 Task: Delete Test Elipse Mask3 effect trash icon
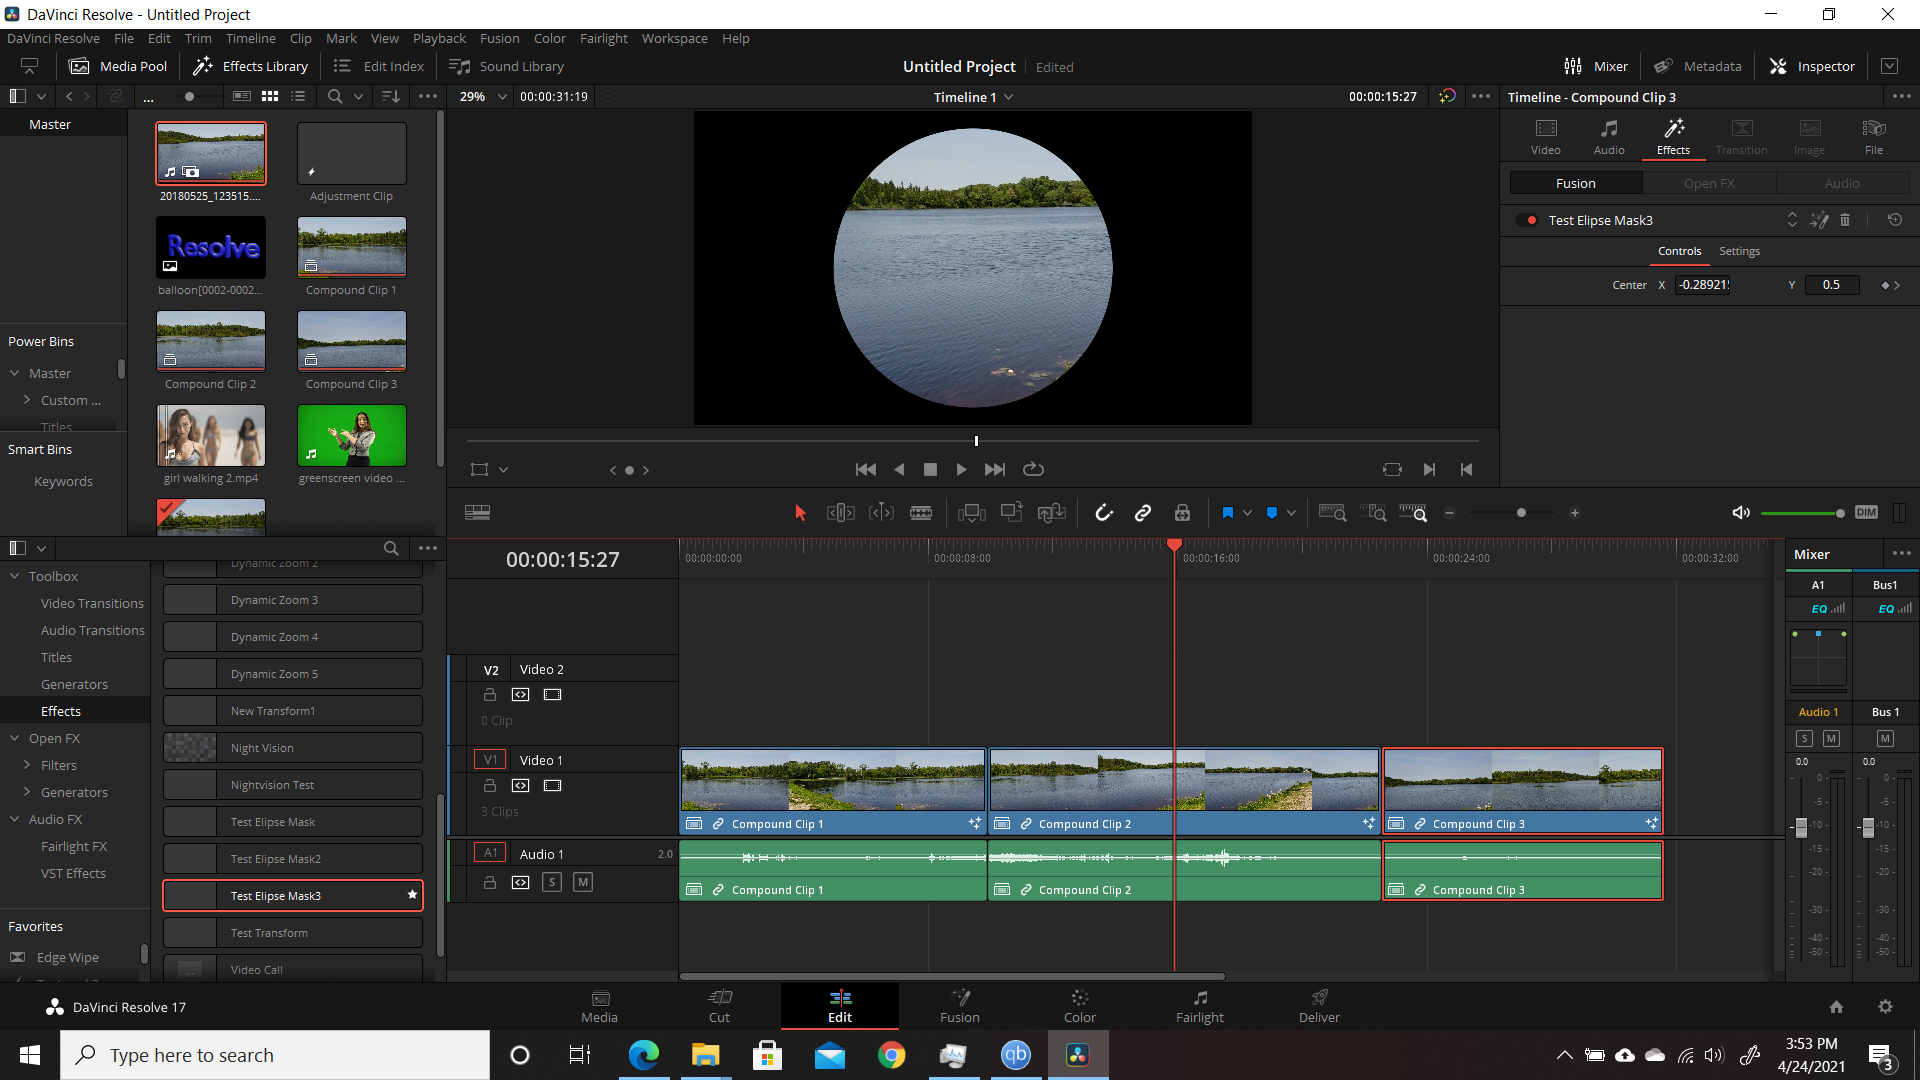coord(1845,220)
